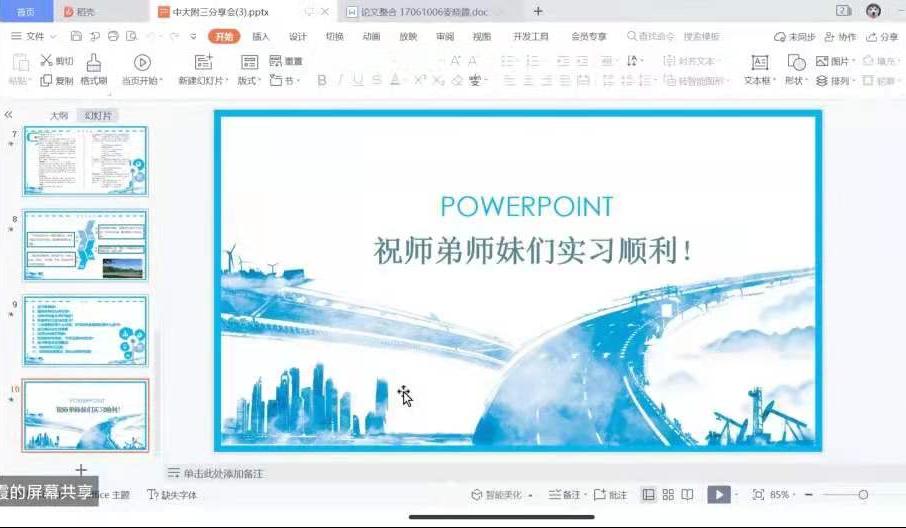Expand the 版式 layout dropdown
Screen dimensions: 906x528
249,81
